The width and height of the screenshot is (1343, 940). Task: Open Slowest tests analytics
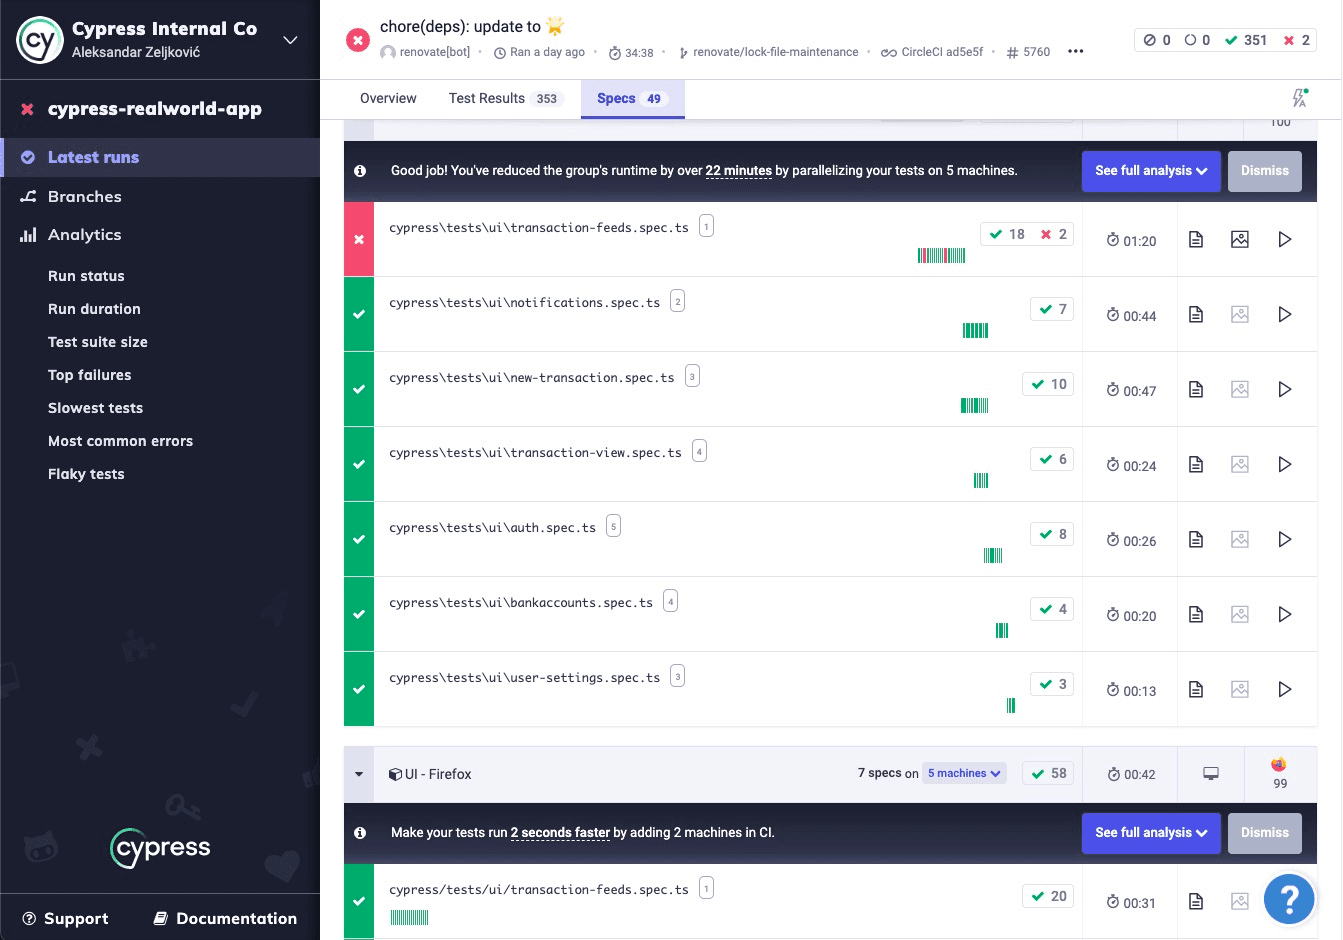coord(95,408)
